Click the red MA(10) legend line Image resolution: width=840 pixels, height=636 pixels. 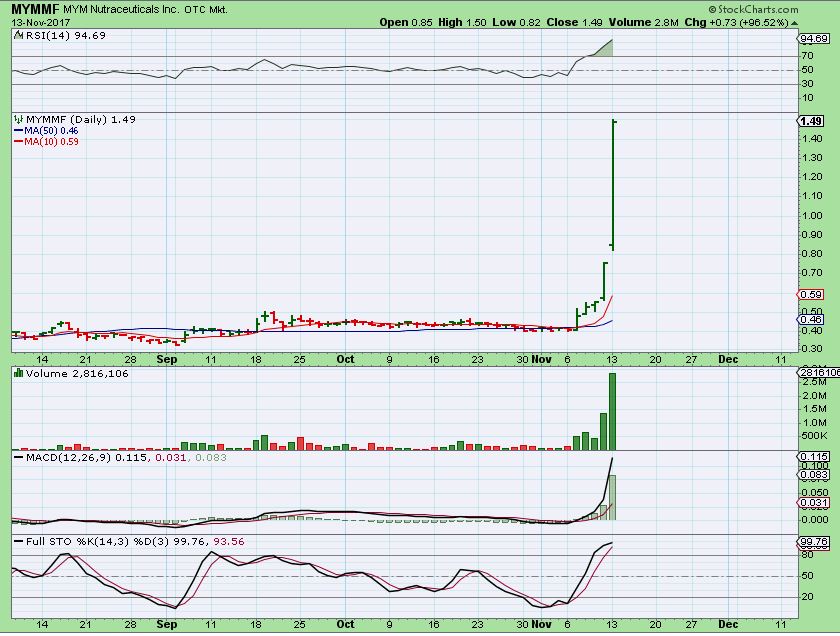pyautogui.click(x=15, y=142)
